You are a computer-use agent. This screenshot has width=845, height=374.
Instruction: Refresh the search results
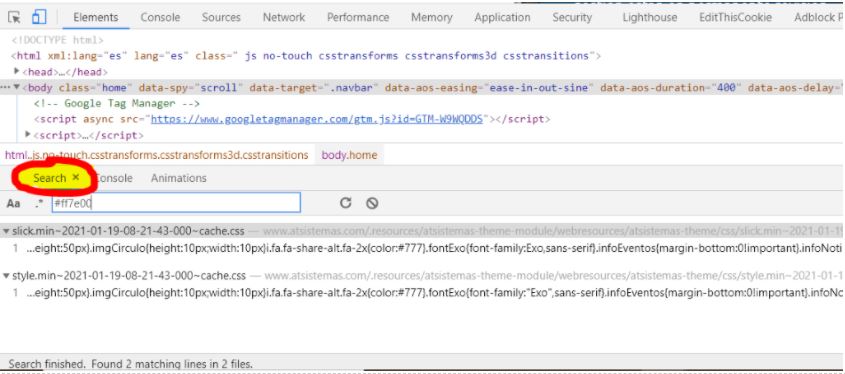[x=345, y=203]
